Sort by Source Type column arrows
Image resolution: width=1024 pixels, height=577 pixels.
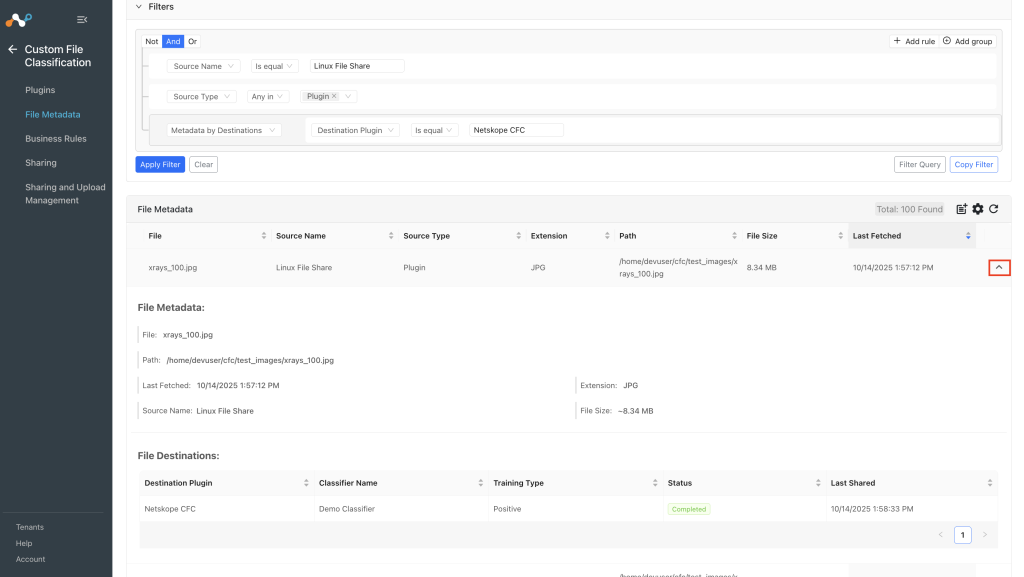[519, 236]
